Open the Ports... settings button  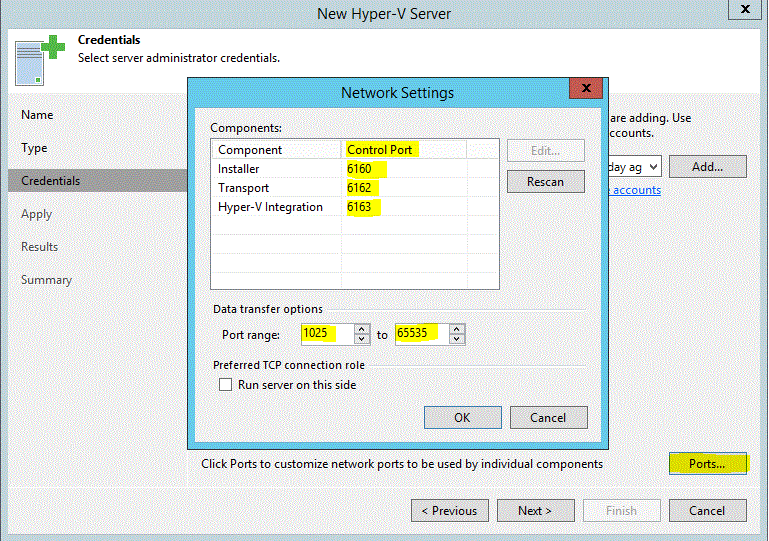pos(707,464)
